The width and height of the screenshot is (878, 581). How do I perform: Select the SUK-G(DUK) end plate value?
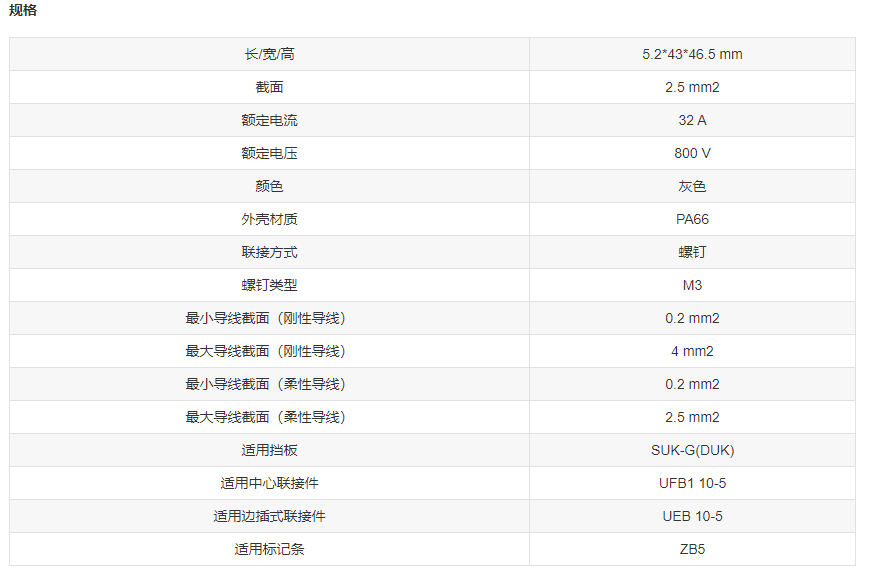tap(692, 450)
